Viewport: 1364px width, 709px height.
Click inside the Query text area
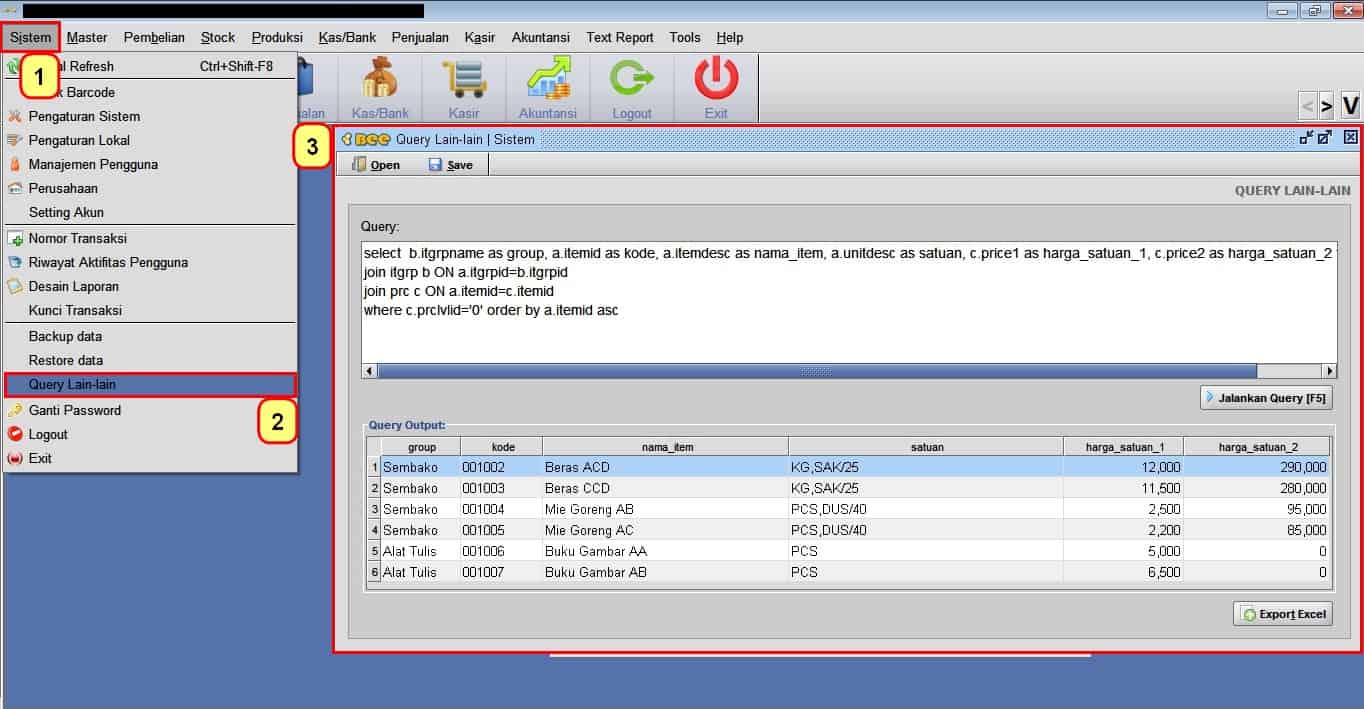pos(848,302)
